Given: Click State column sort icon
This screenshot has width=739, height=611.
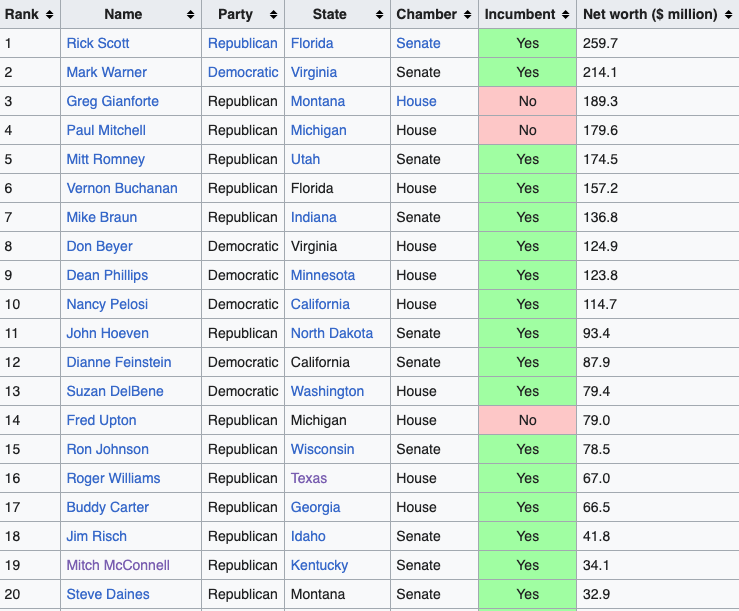Looking at the screenshot, I should coord(379,15).
